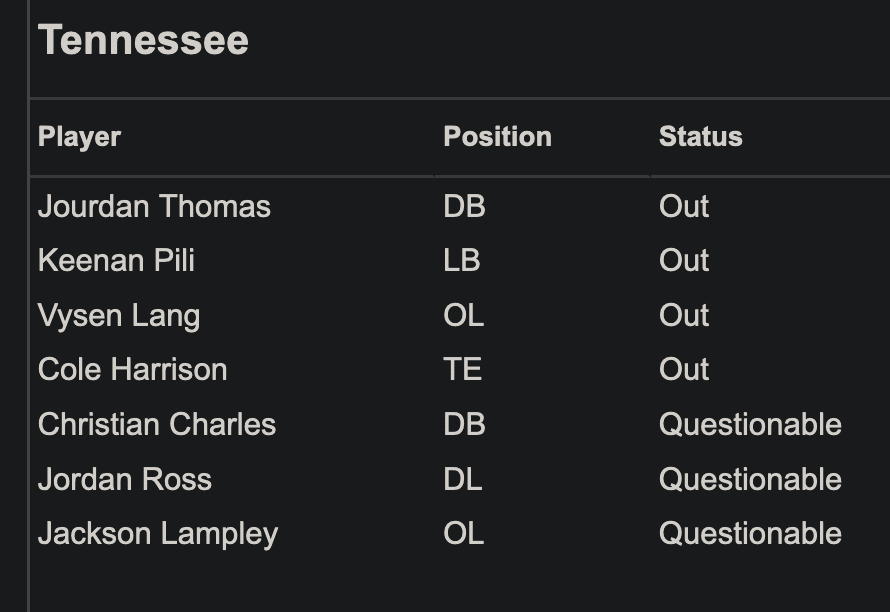
Task: Click player name Keenan Pili
Action: (x=116, y=261)
